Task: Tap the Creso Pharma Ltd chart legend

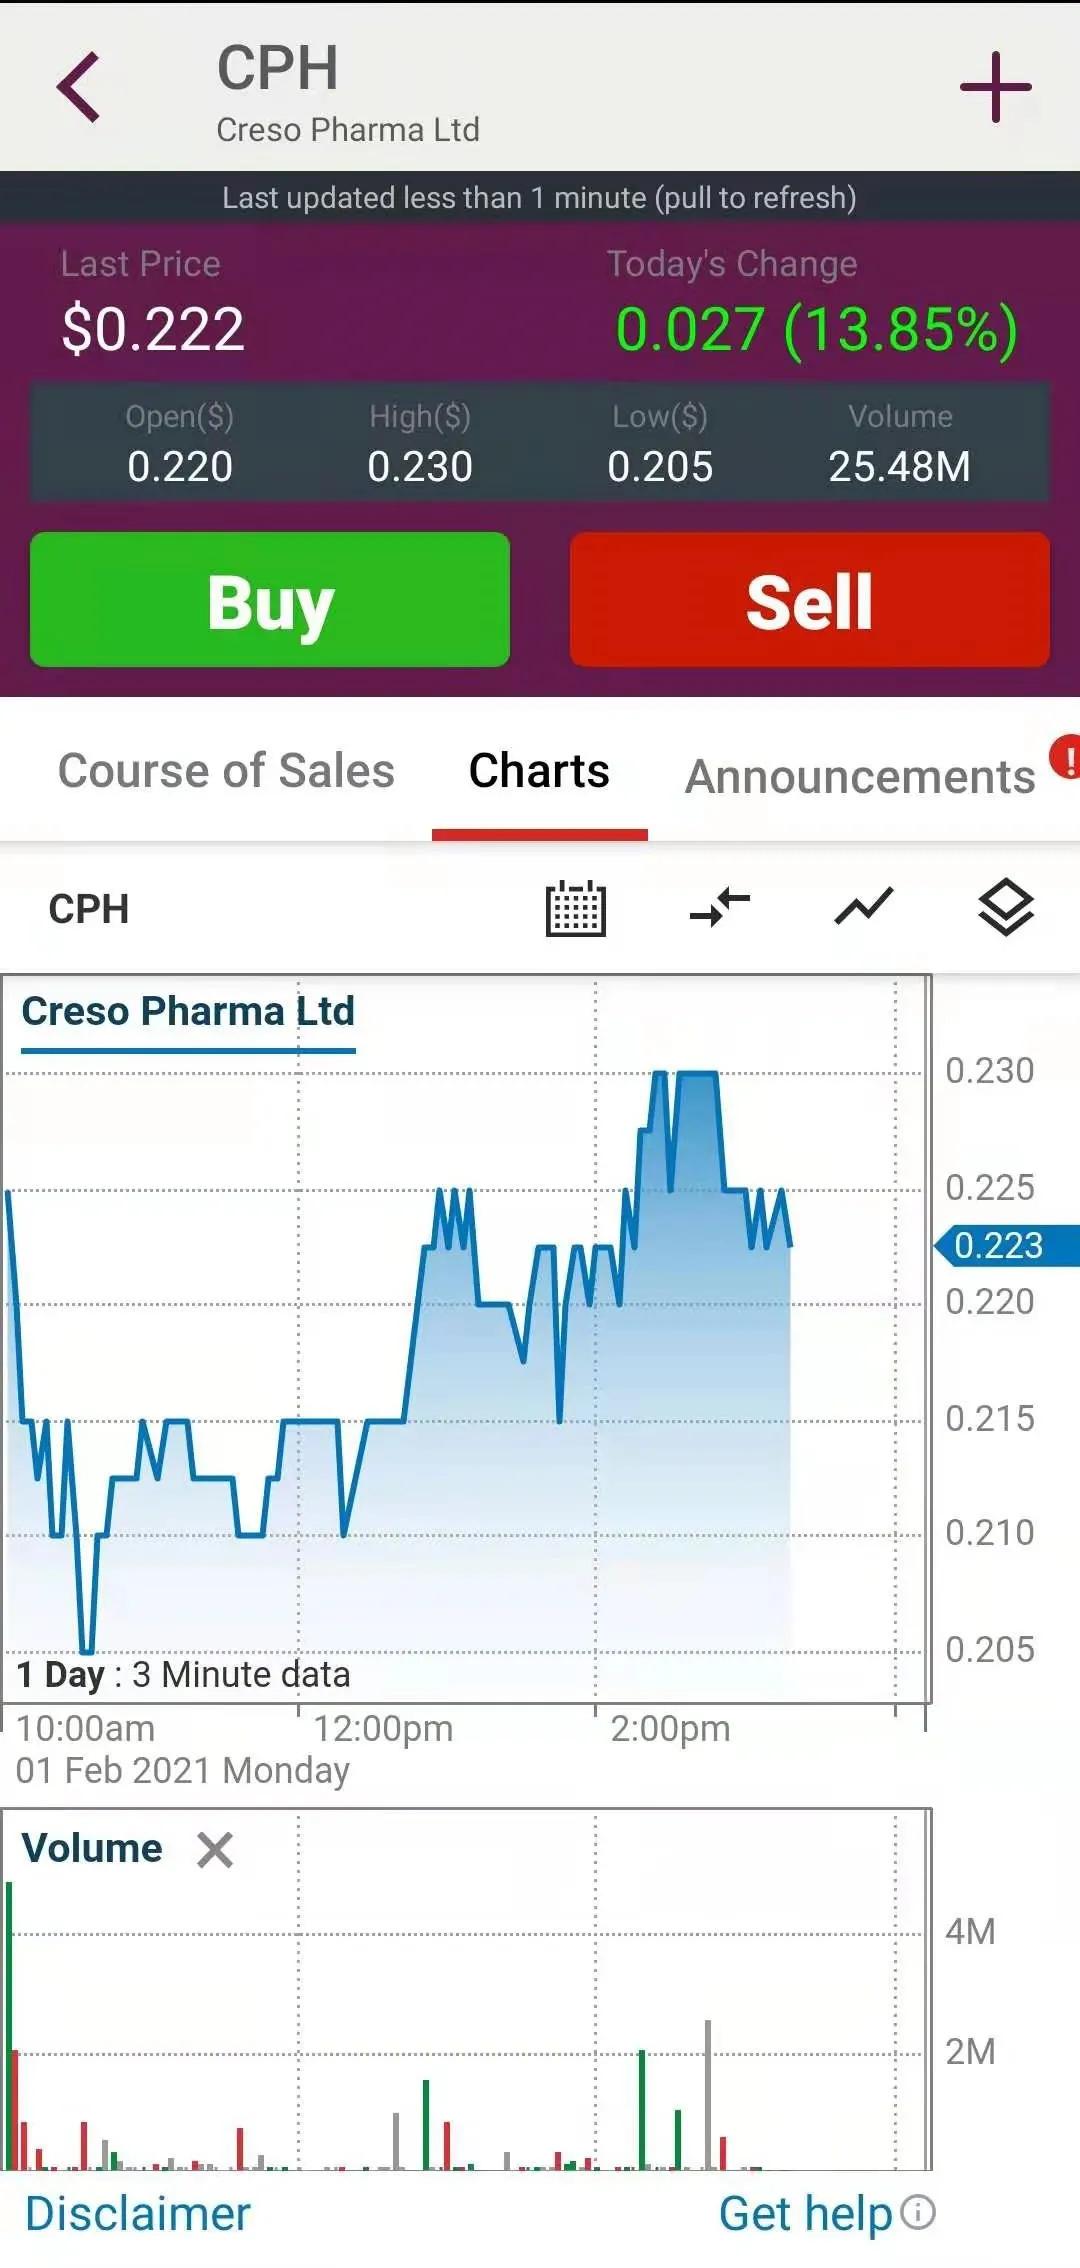Action: tap(188, 1011)
